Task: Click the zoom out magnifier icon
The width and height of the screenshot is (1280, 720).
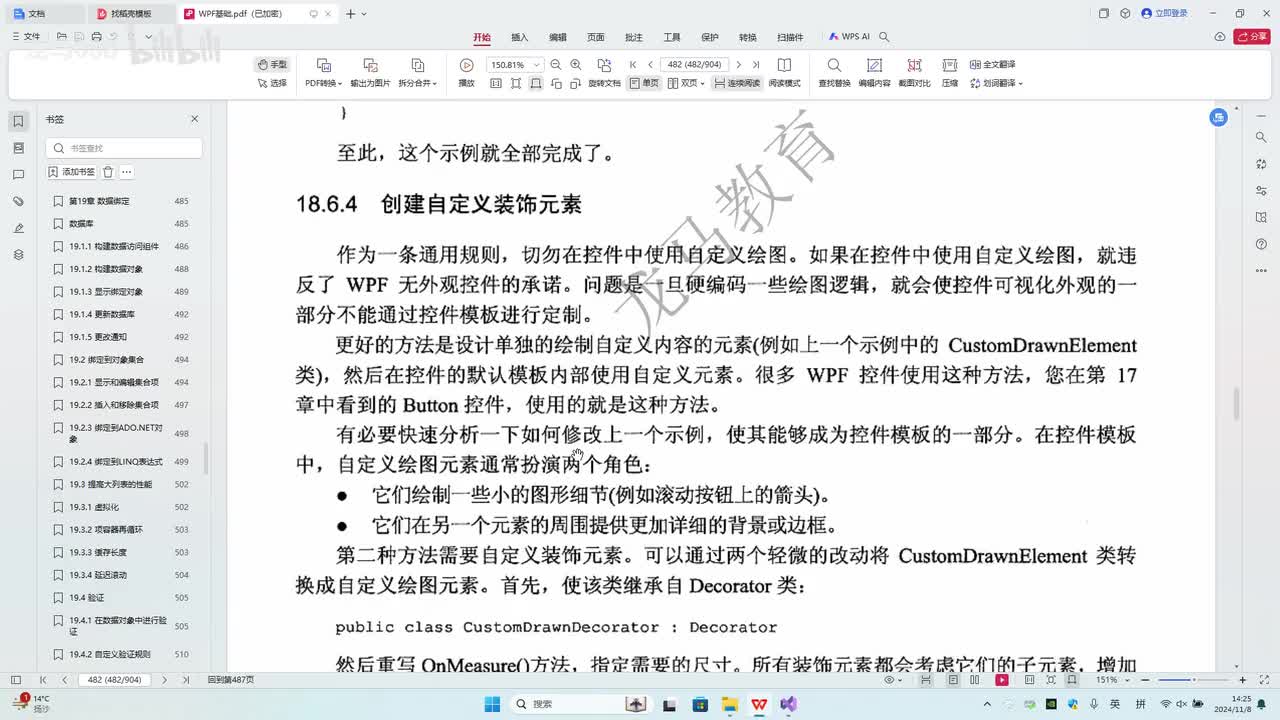Action: tap(556, 65)
